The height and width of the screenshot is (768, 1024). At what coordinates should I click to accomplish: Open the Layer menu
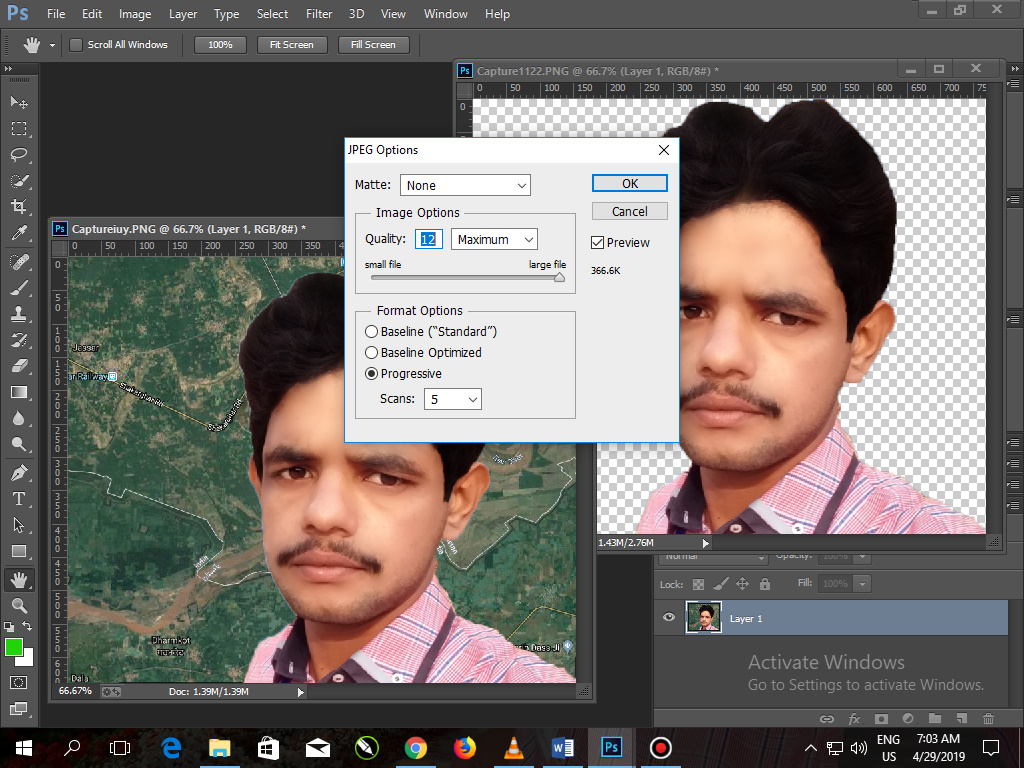[x=183, y=14]
